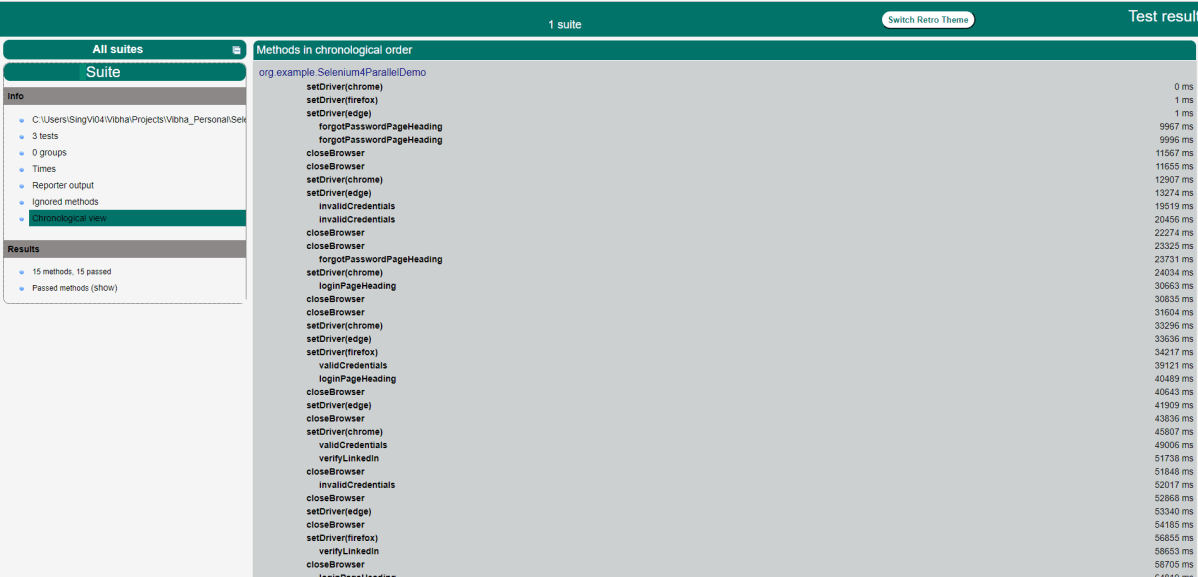The image size is (1198, 577).
Task: Open the testng xml file path link
Action: [x=138, y=120]
